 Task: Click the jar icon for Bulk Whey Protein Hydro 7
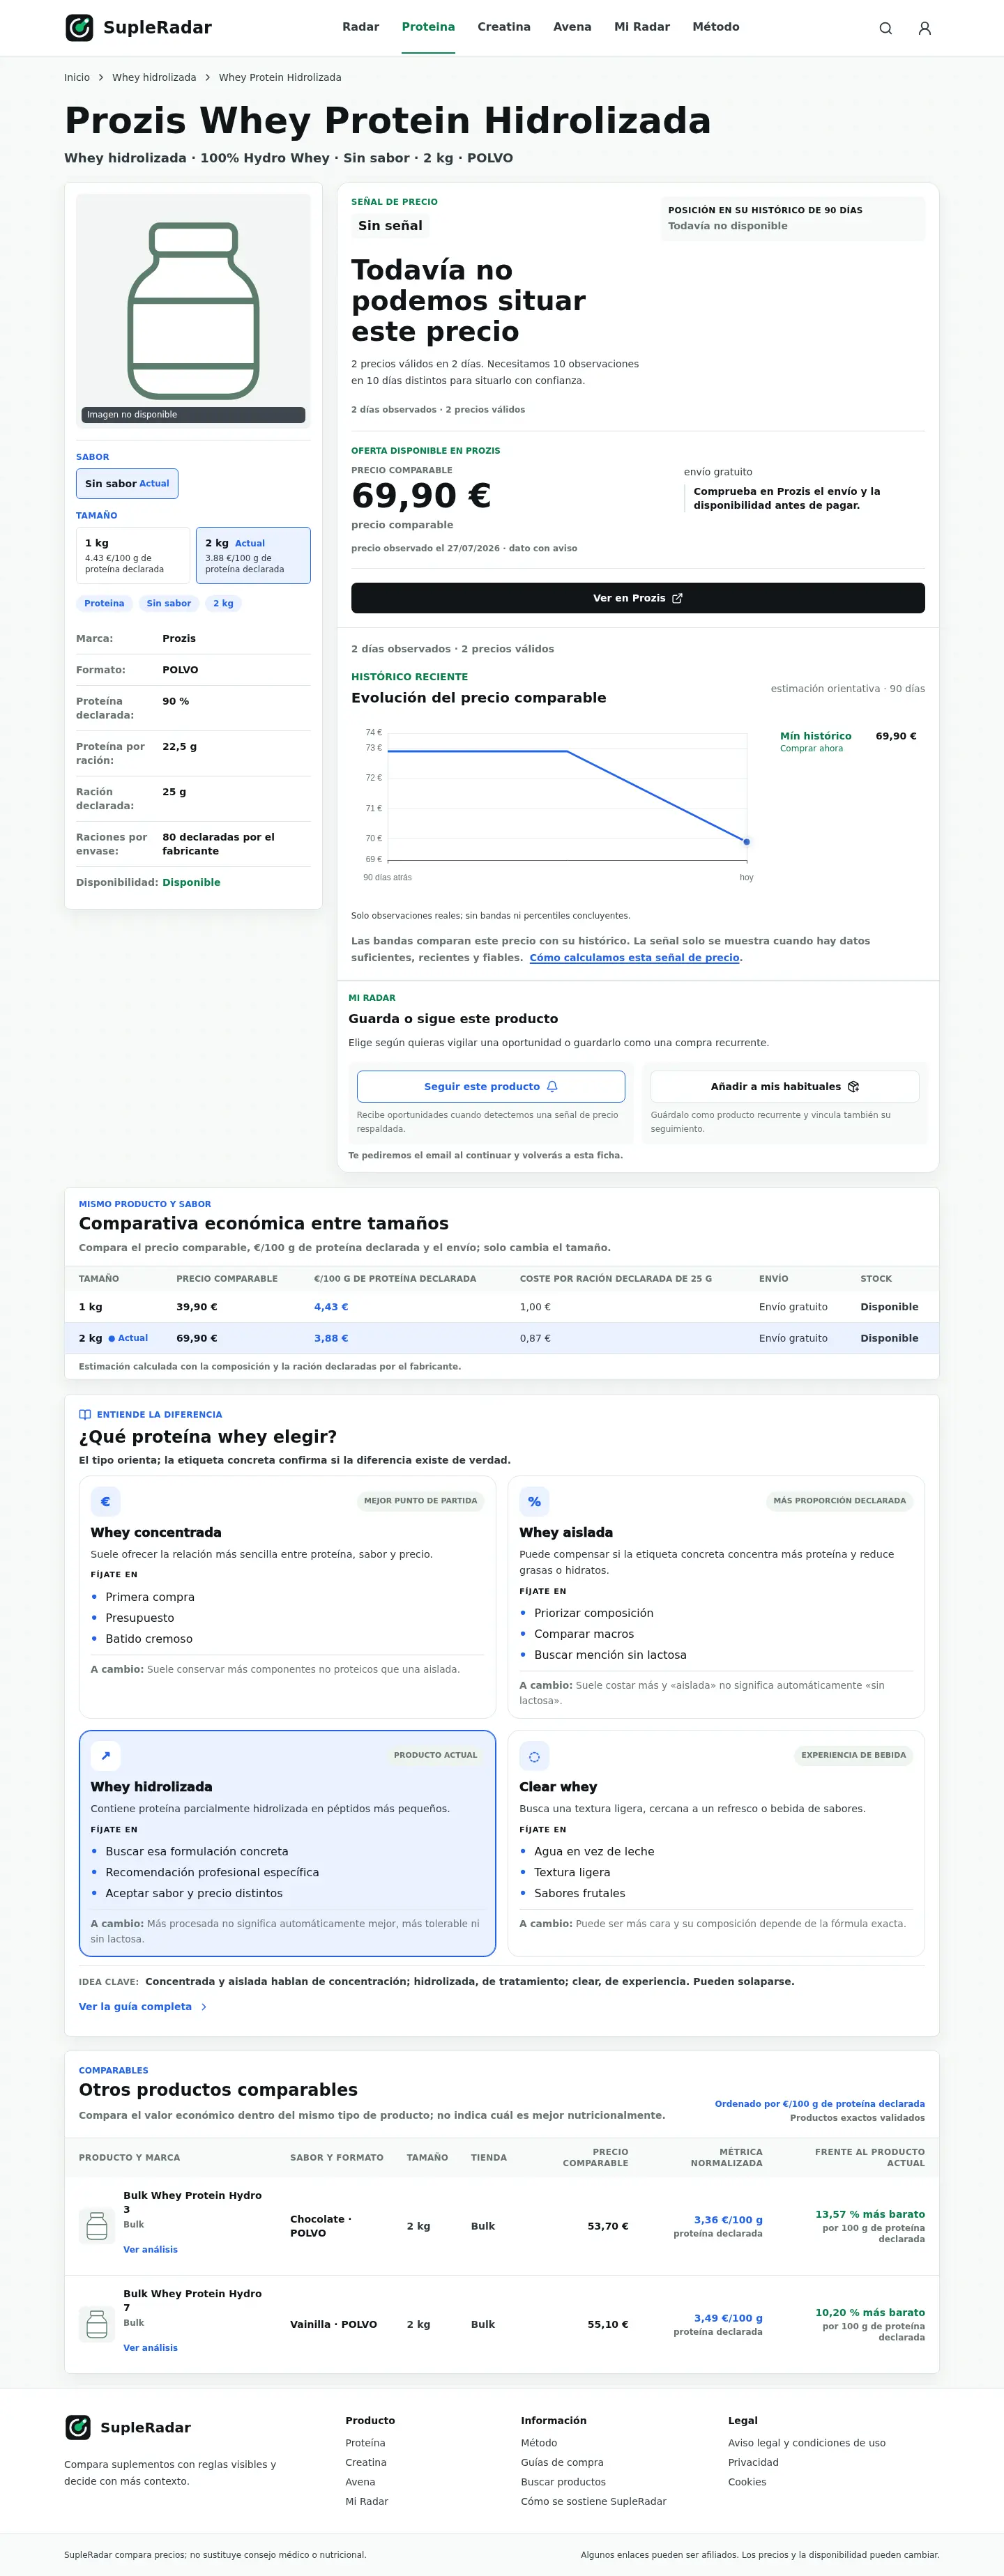coord(97,2323)
